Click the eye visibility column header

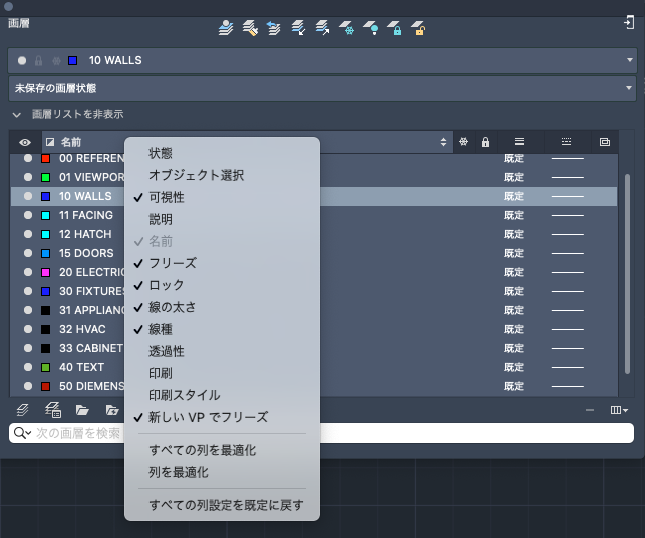25,142
